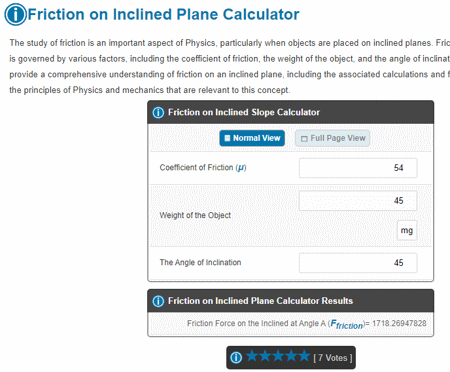Switch to Normal View
This screenshot has height=372, width=450.
click(252, 138)
